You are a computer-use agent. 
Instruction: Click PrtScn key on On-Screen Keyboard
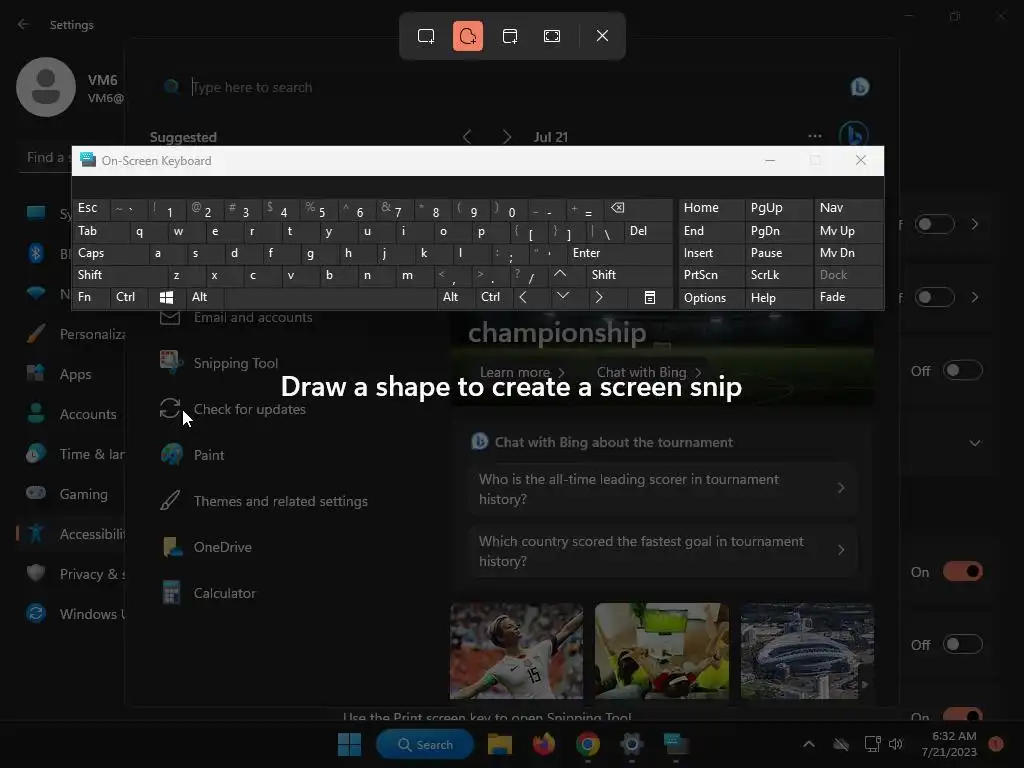(x=711, y=275)
